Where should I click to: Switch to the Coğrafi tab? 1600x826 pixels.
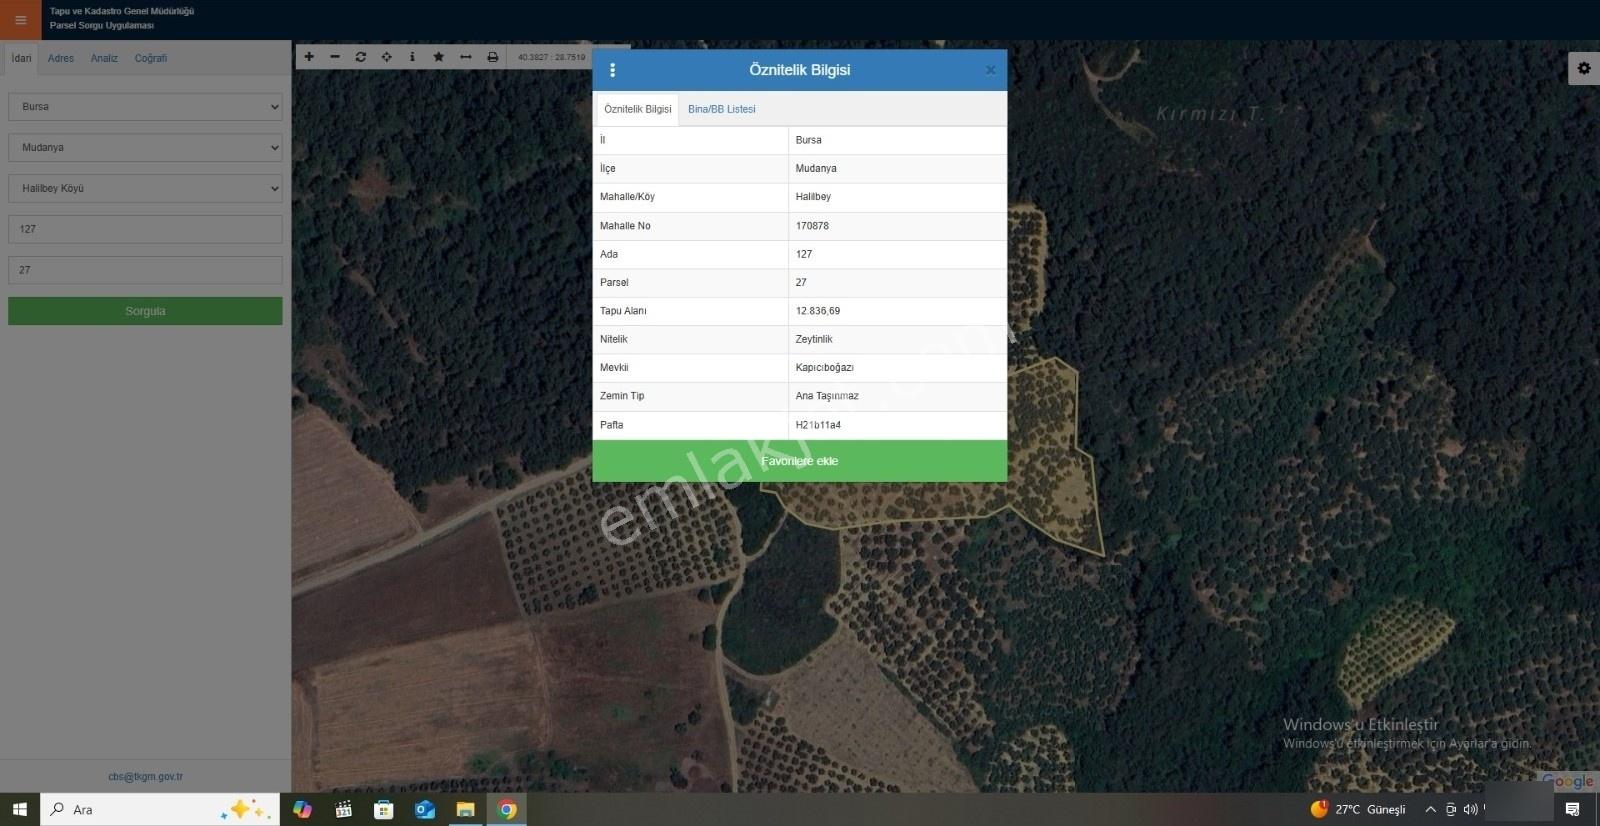tap(151, 58)
